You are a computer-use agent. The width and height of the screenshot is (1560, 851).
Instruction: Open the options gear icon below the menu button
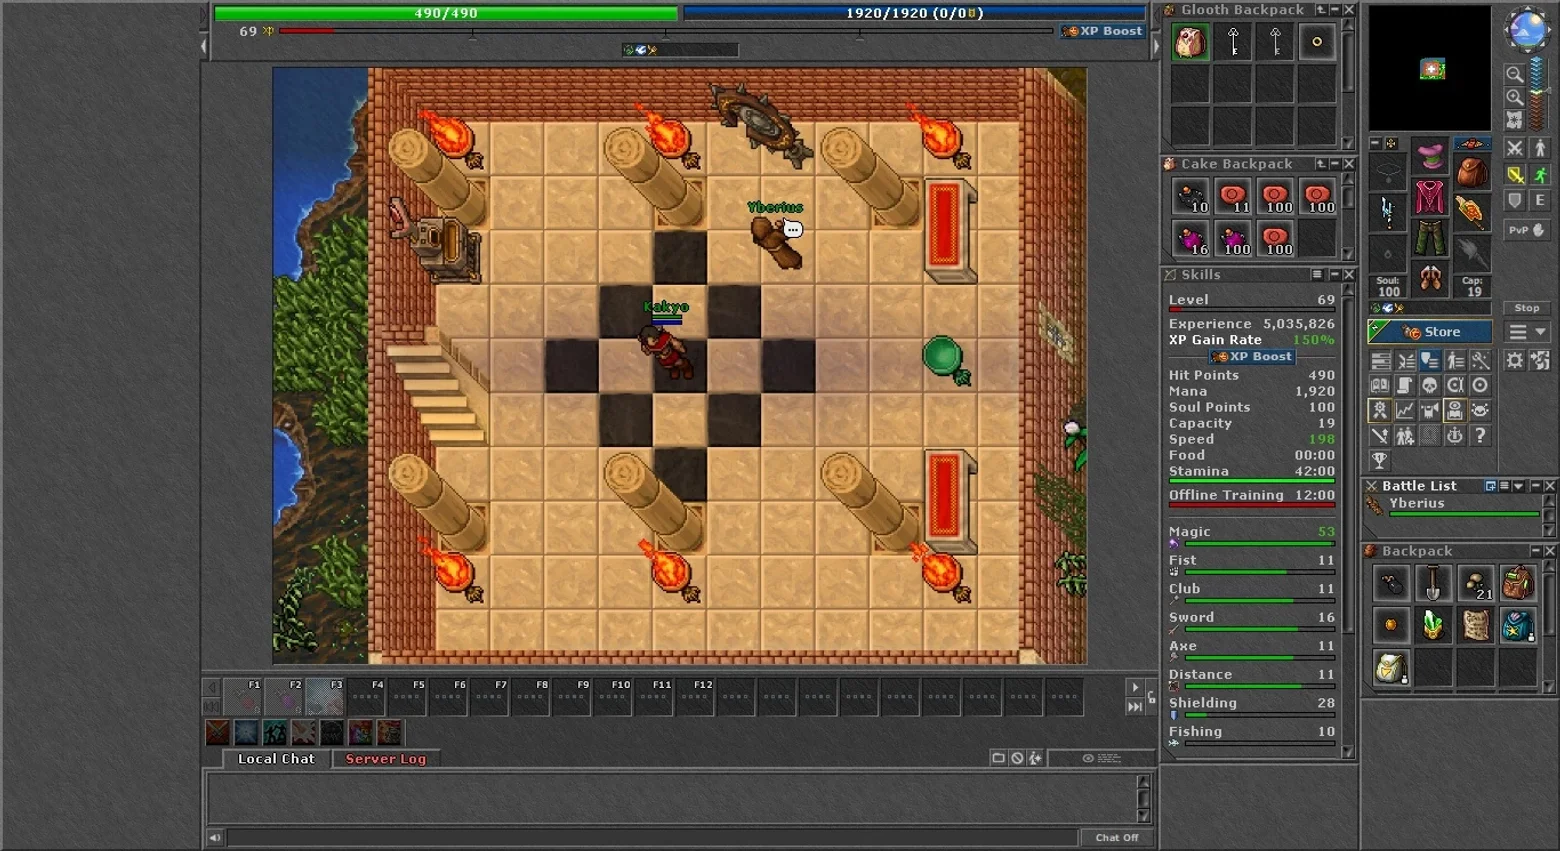point(1515,360)
